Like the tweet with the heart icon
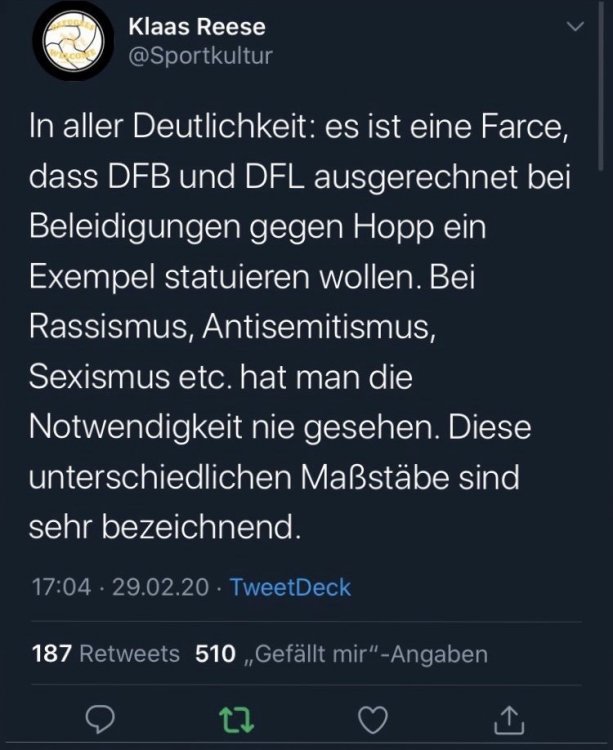 [x=373, y=720]
